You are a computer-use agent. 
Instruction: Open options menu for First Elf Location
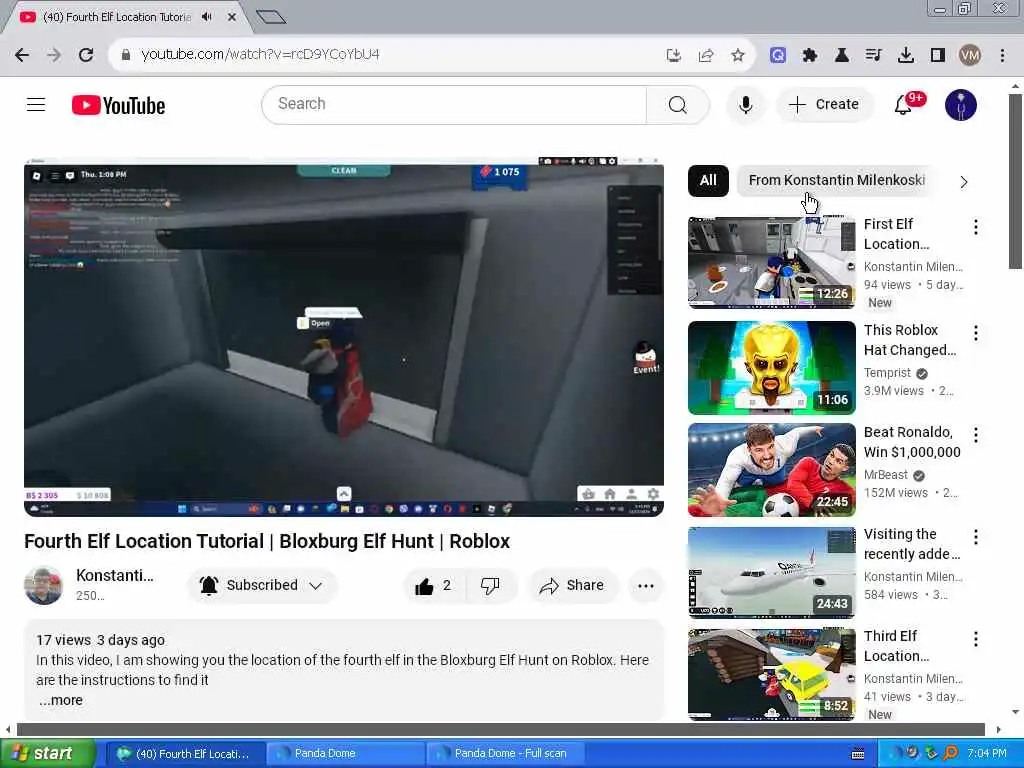[976, 227]
